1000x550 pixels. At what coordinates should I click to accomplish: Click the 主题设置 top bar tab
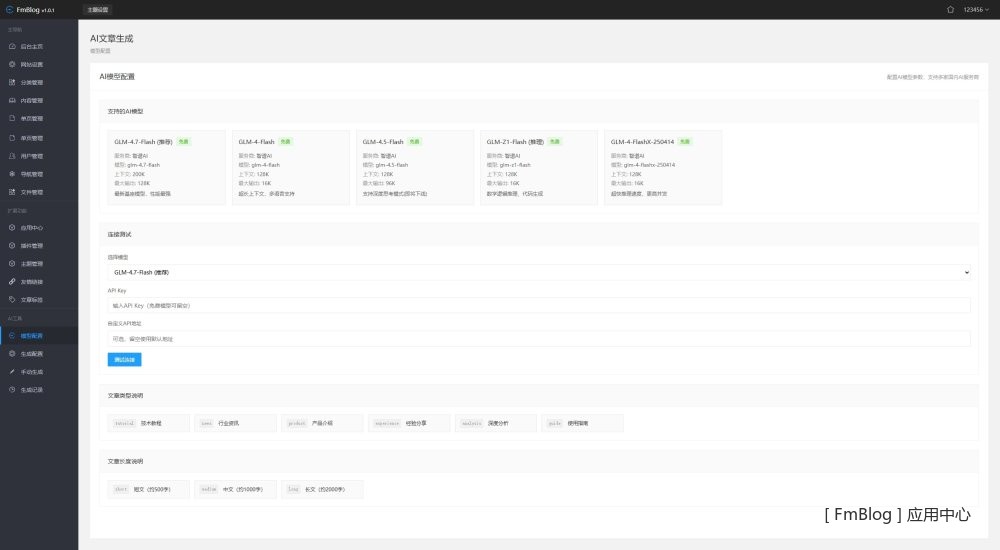click(98, 9)
